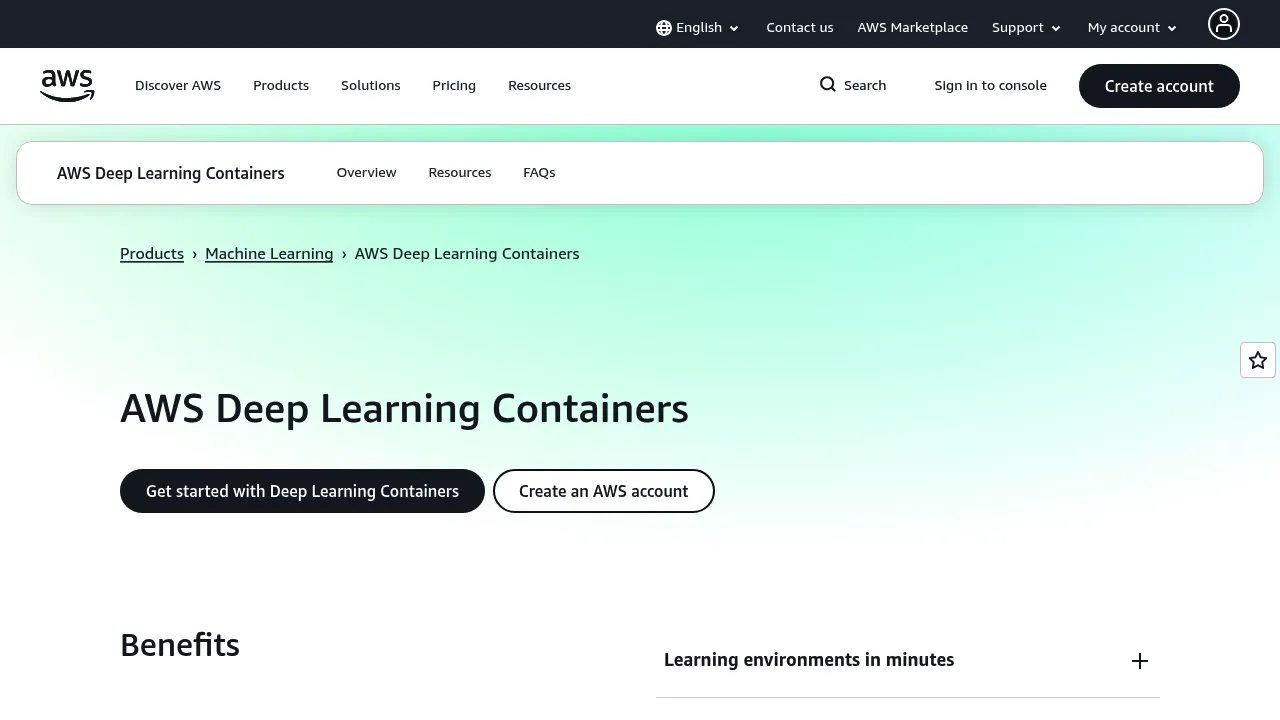Open the Discover AWS menu

pyautogui.click(x=178, y=86)
